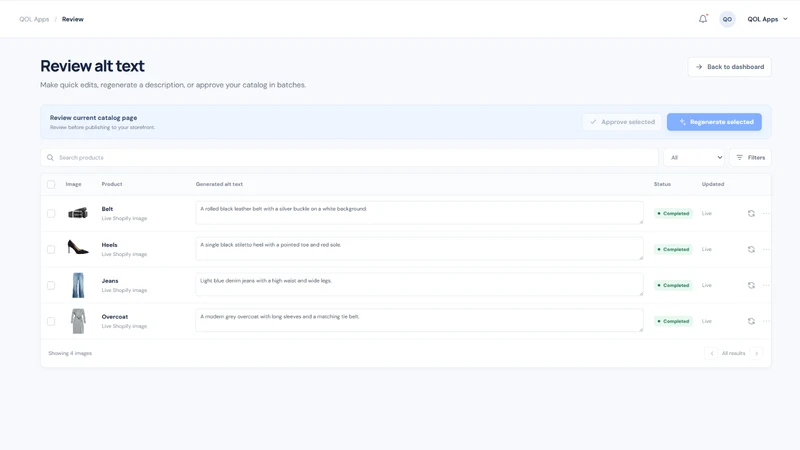Click Completed badge in Belt row
800x450 pixels.
[x=673, y=213]
